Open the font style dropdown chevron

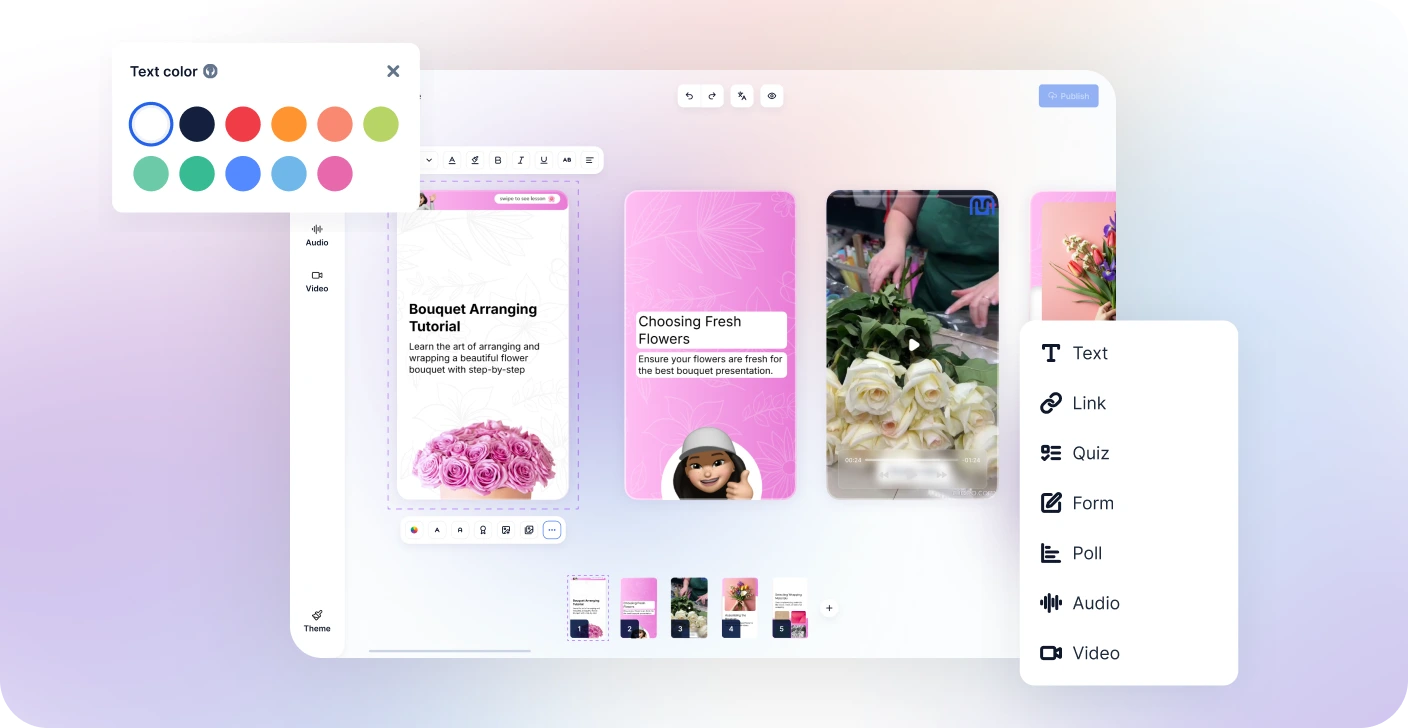(429, 159)
